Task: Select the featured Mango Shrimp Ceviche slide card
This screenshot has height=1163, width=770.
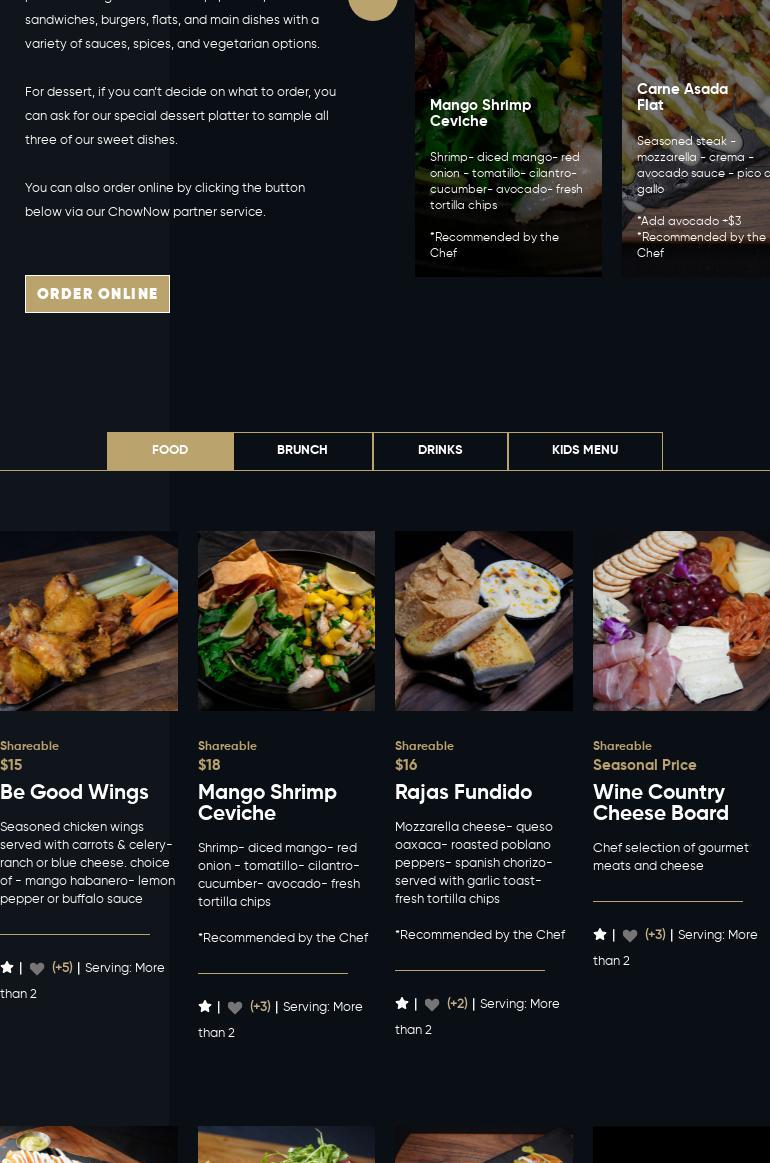Action: 508,138
